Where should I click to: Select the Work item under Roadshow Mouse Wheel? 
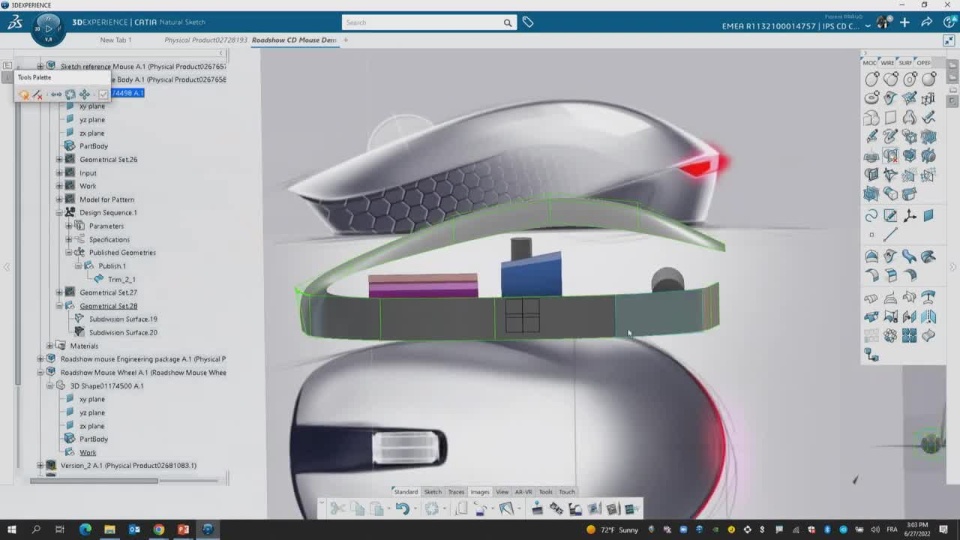88,452
